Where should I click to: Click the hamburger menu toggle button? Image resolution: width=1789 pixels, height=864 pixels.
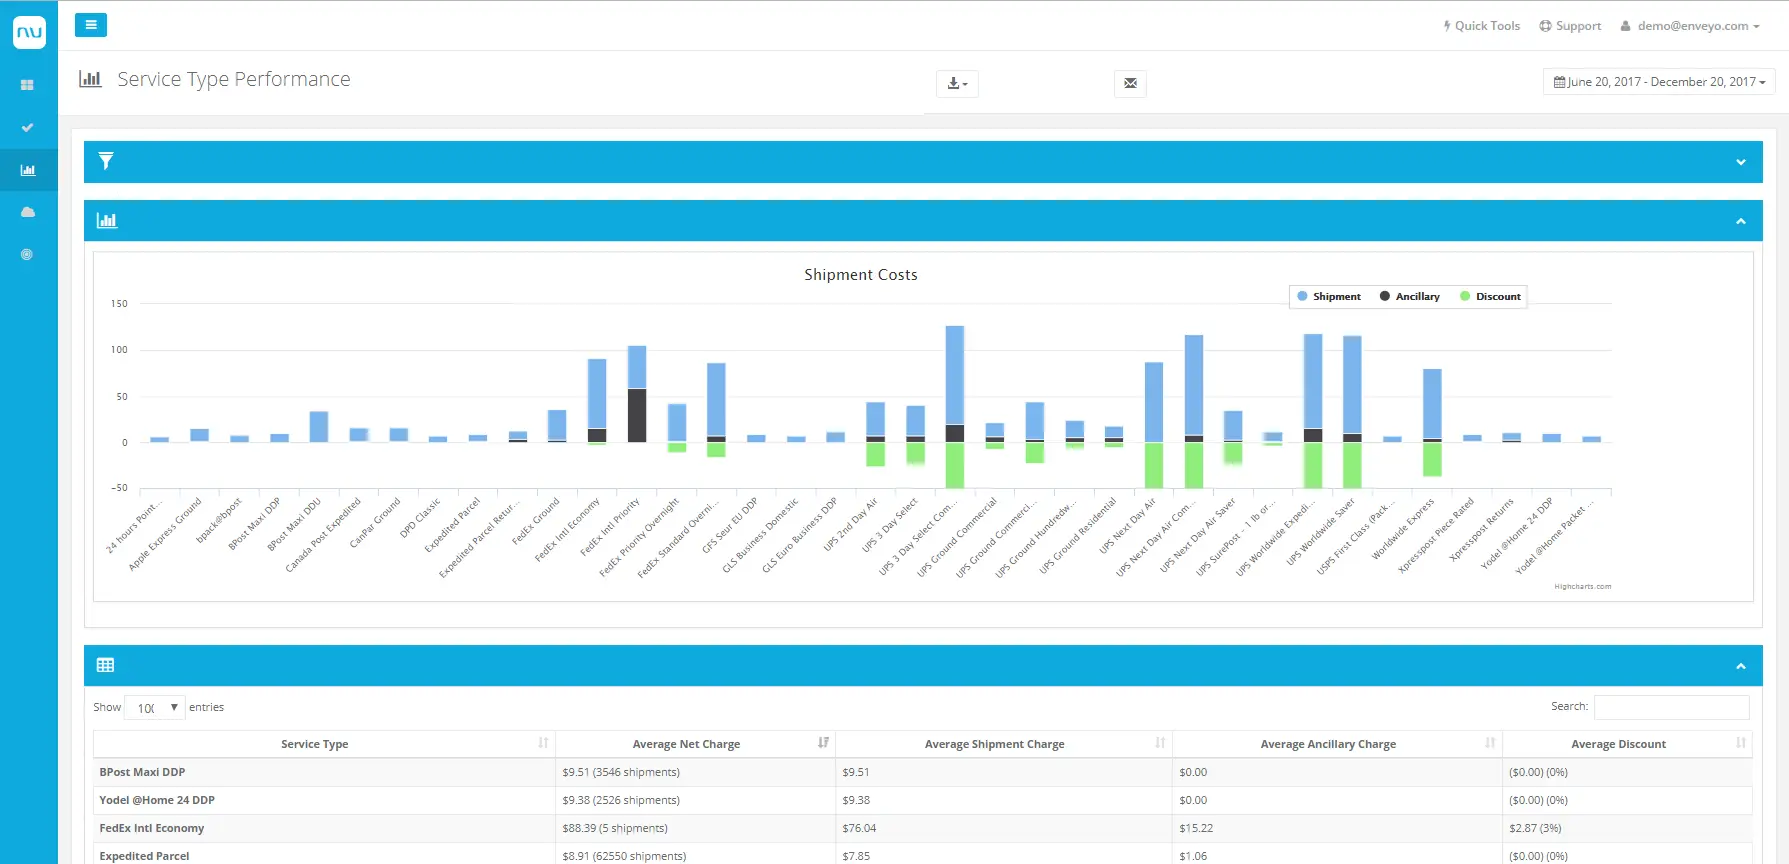90,25
